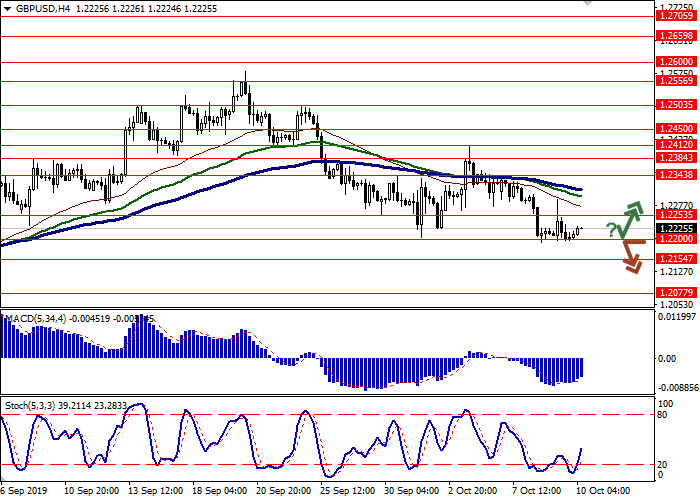The image size is (700, 500).
Task: Select the 1.26000 price level label
Action: pyautogui.click(x=676, y=62)
